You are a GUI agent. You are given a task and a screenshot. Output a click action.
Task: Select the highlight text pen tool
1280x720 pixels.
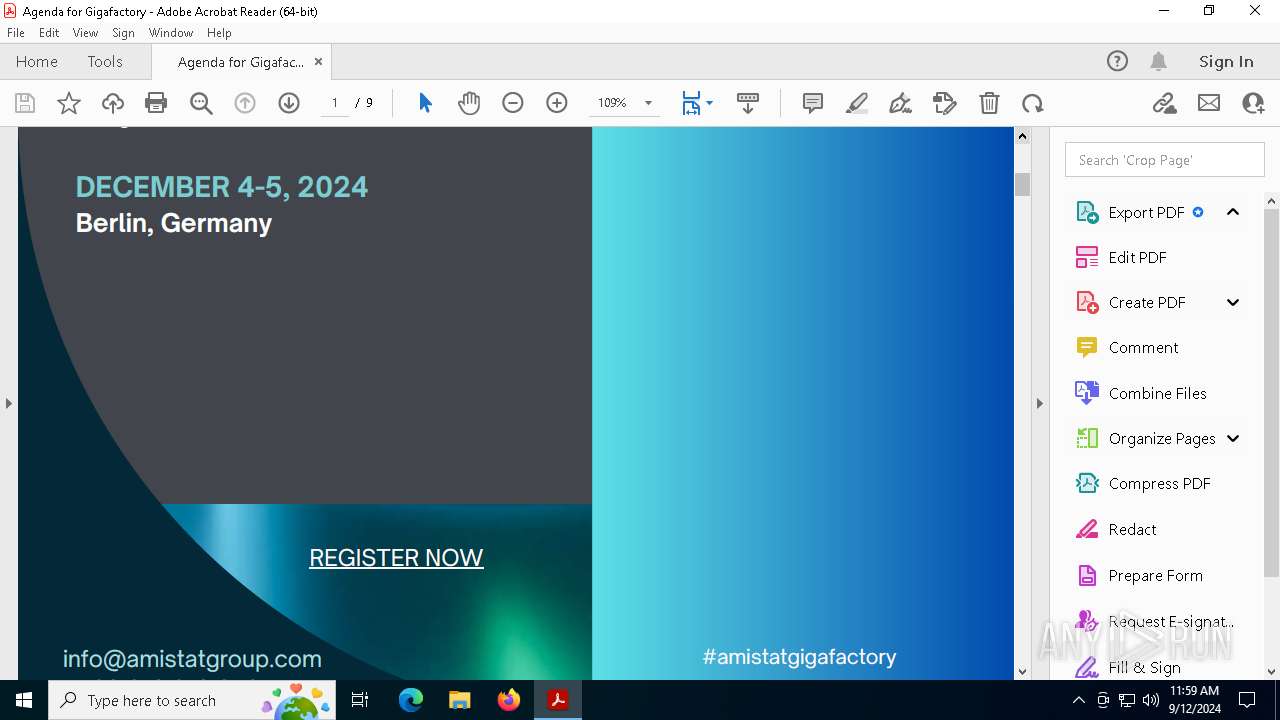(857, 103)
